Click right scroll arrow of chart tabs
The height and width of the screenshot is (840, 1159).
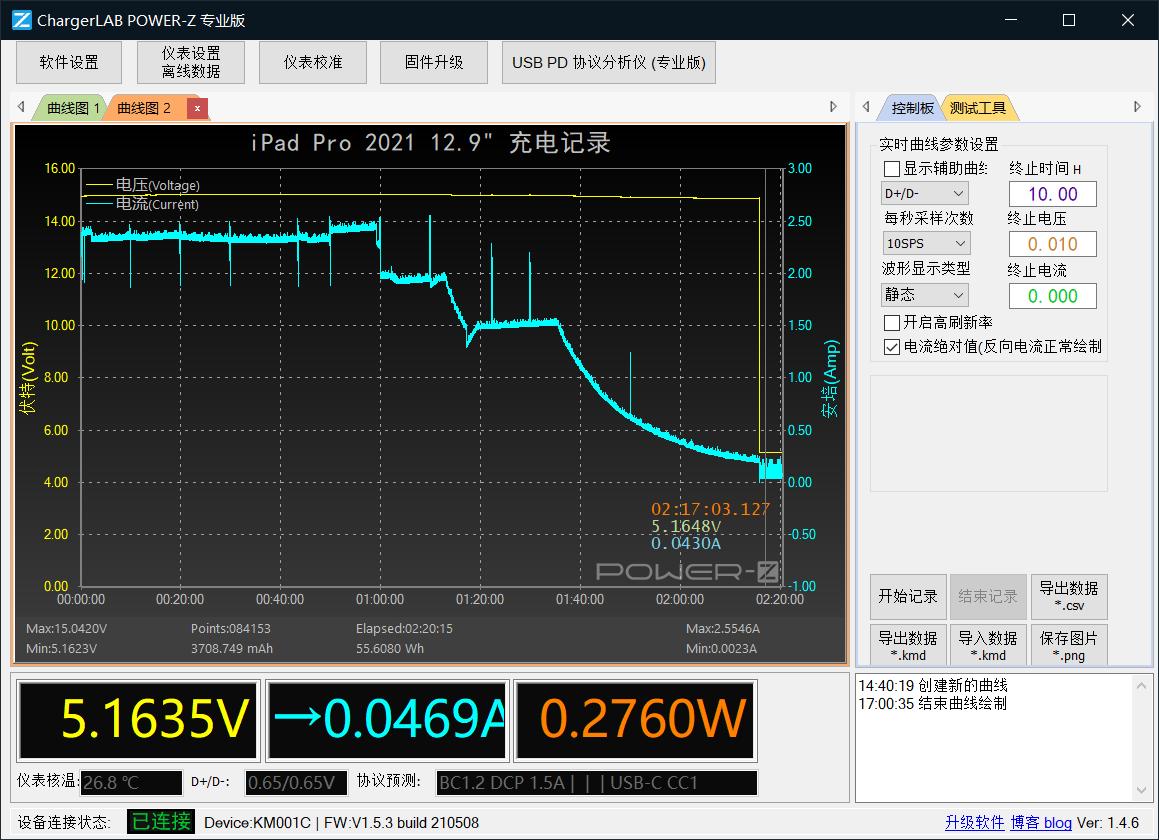click(834, 107)
